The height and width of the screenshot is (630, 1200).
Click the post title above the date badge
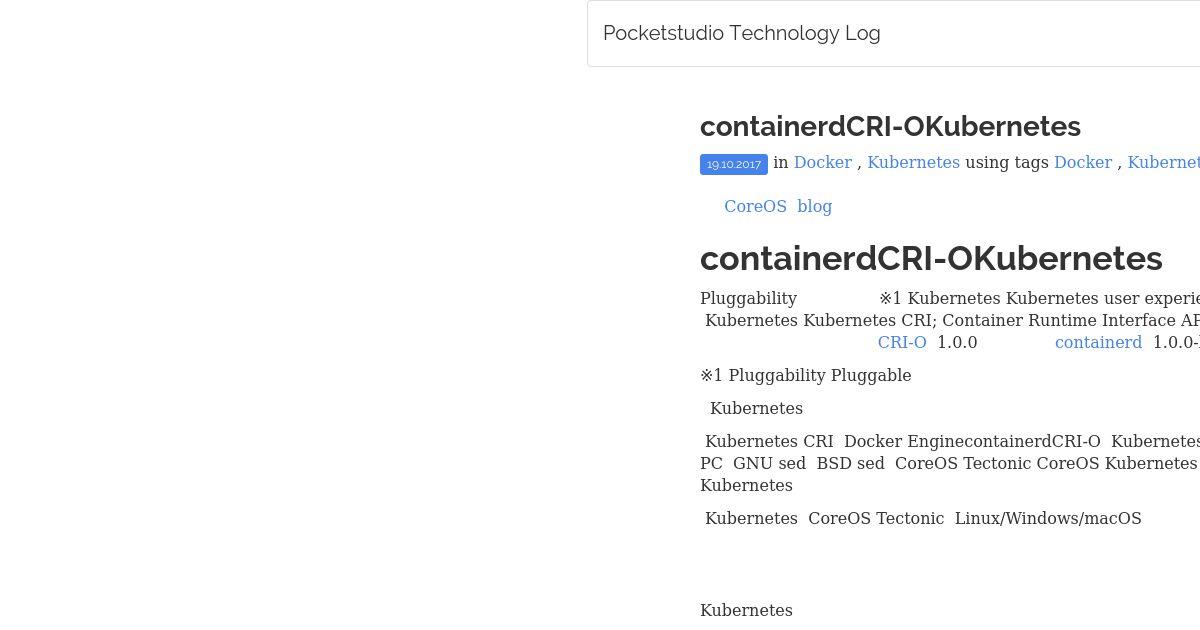[x=890, y=127]
